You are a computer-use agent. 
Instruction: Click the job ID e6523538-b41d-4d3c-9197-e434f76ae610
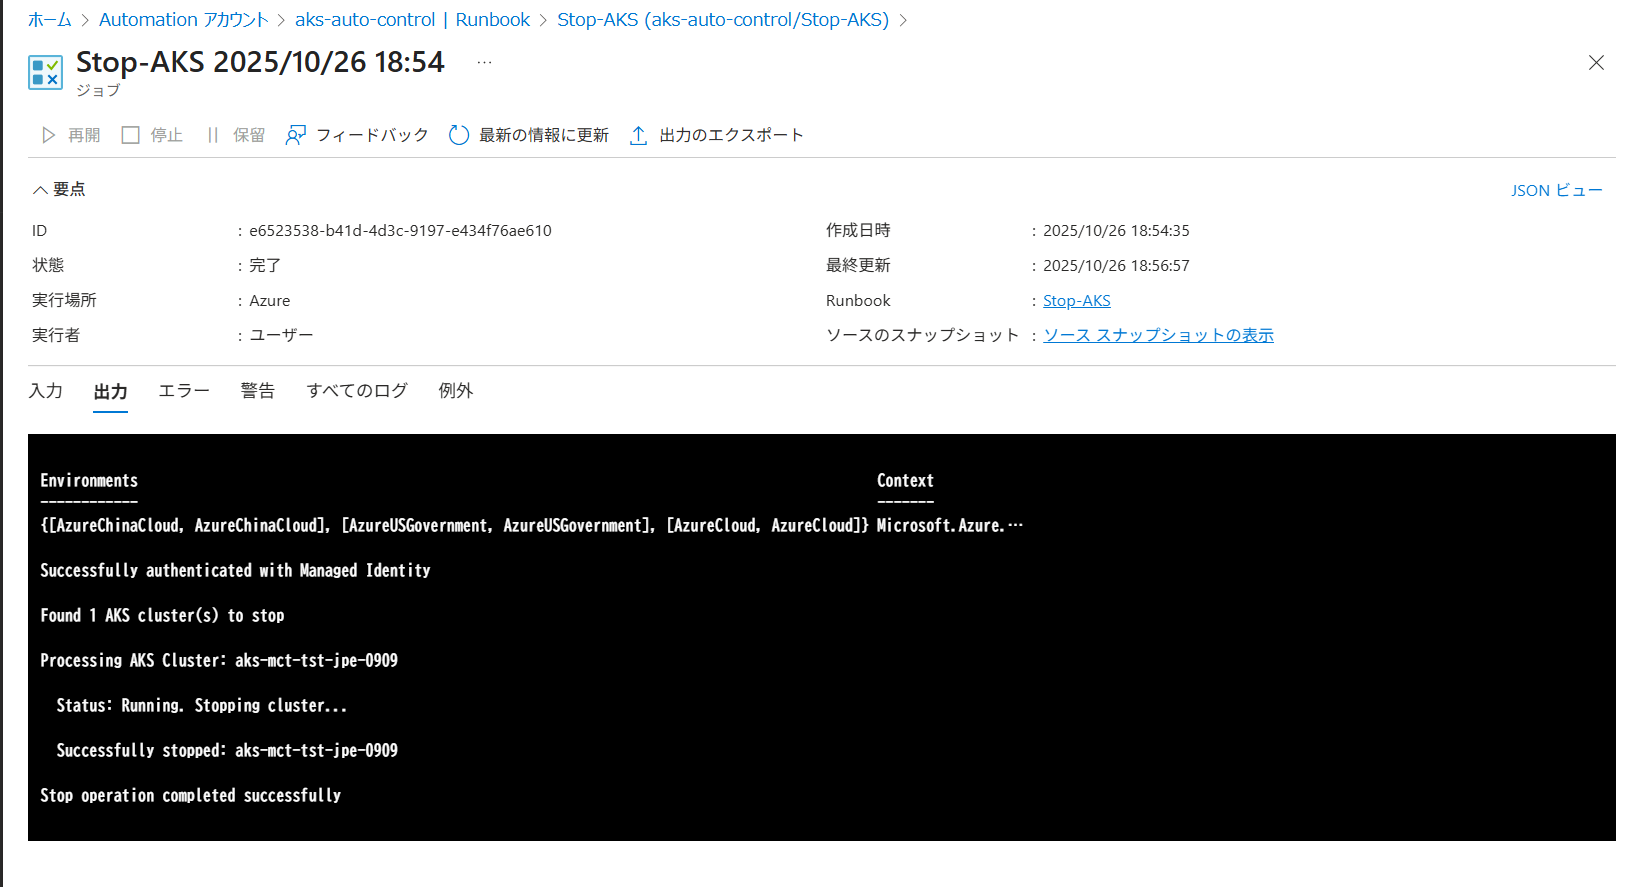400,230
